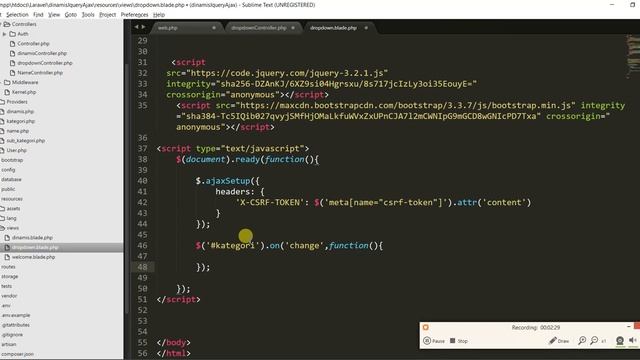Open dinamis.blade.php in sidebar
The image size is (640, 360).
click(x=32, y=238)
